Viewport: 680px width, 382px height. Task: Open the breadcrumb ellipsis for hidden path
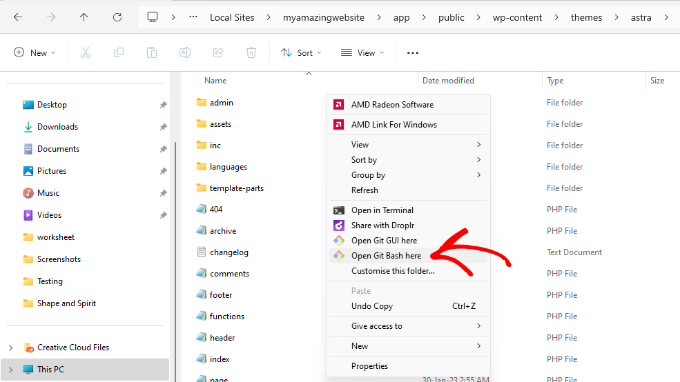pyautogui.click(x=193, y=17)
